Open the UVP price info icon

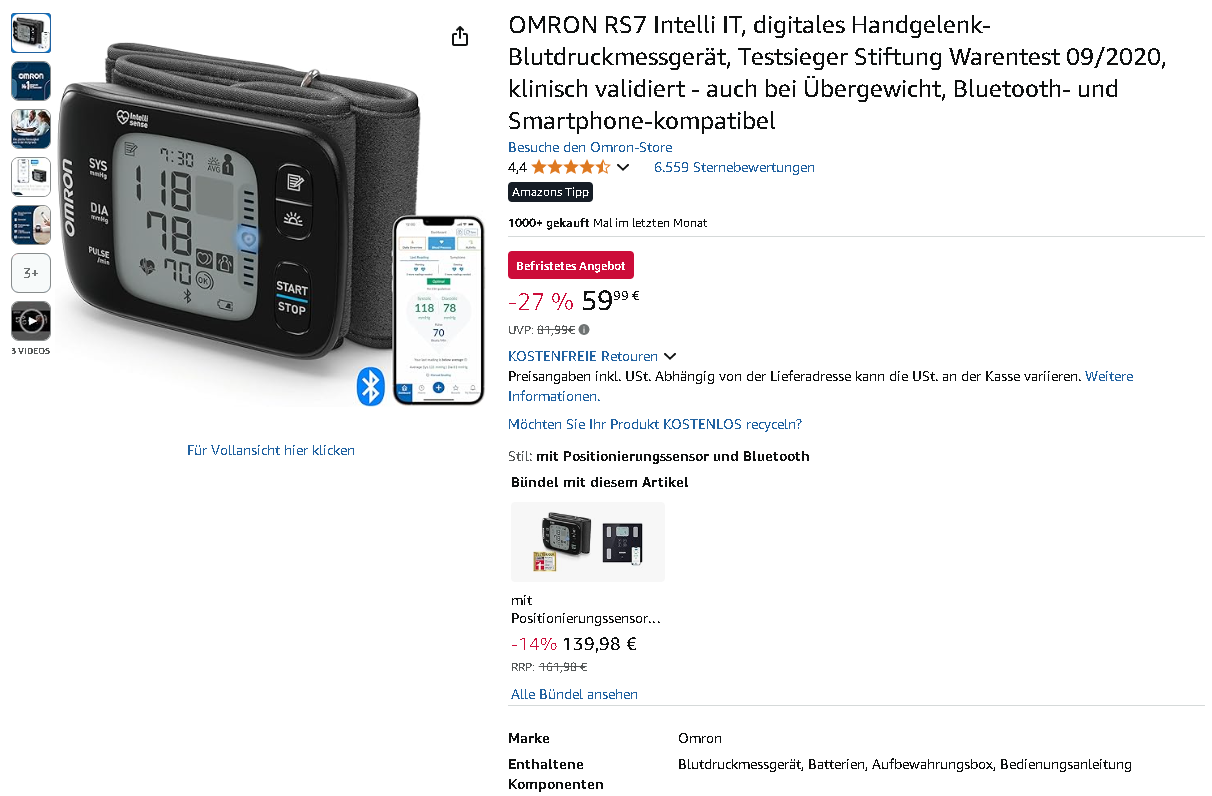(584, 329)
